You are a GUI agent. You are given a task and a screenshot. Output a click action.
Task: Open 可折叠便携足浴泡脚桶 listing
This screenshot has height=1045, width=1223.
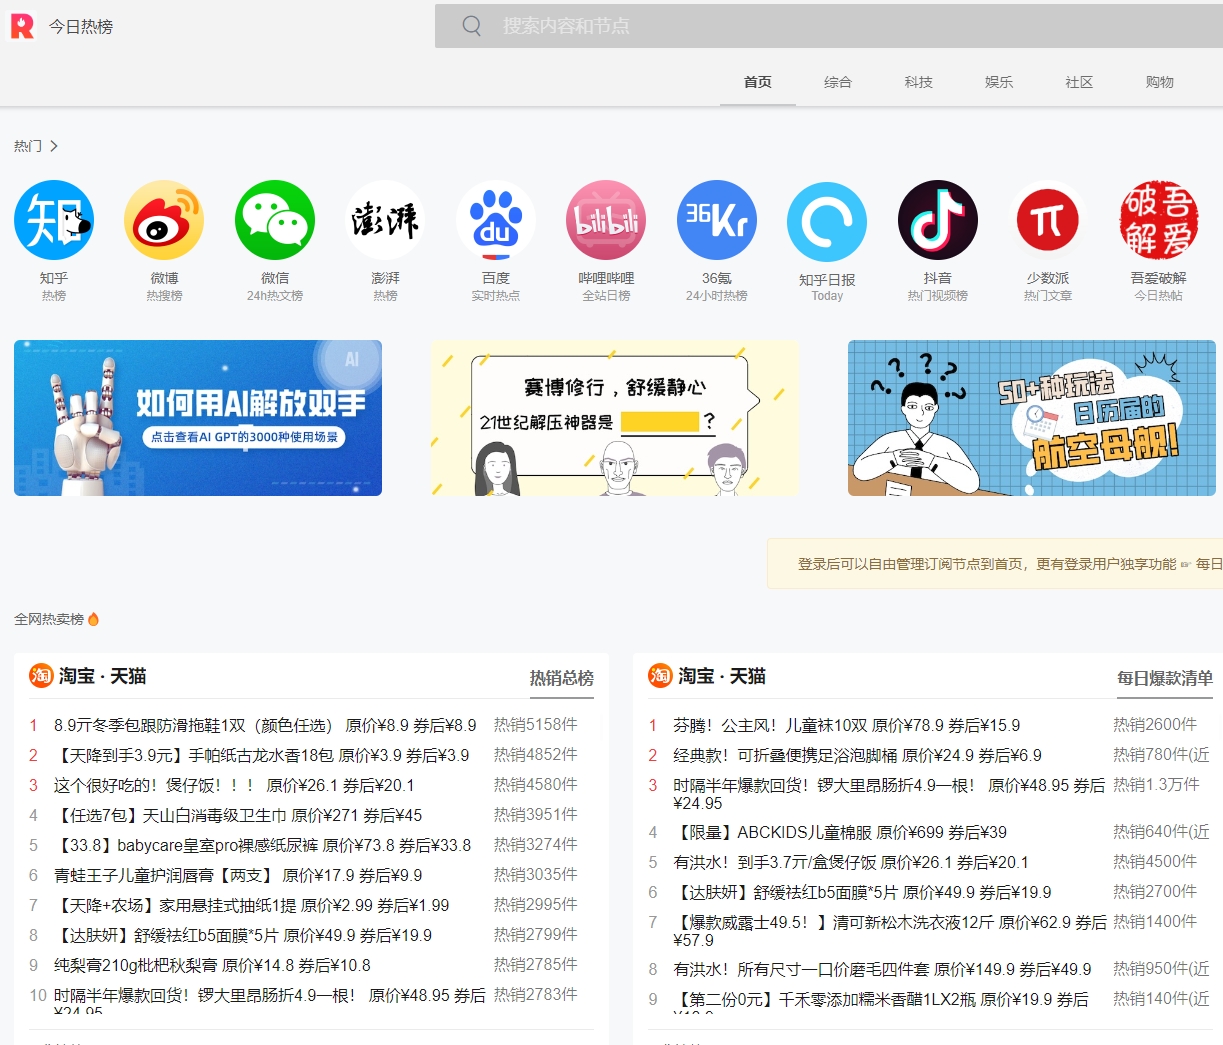coord(857,755)
